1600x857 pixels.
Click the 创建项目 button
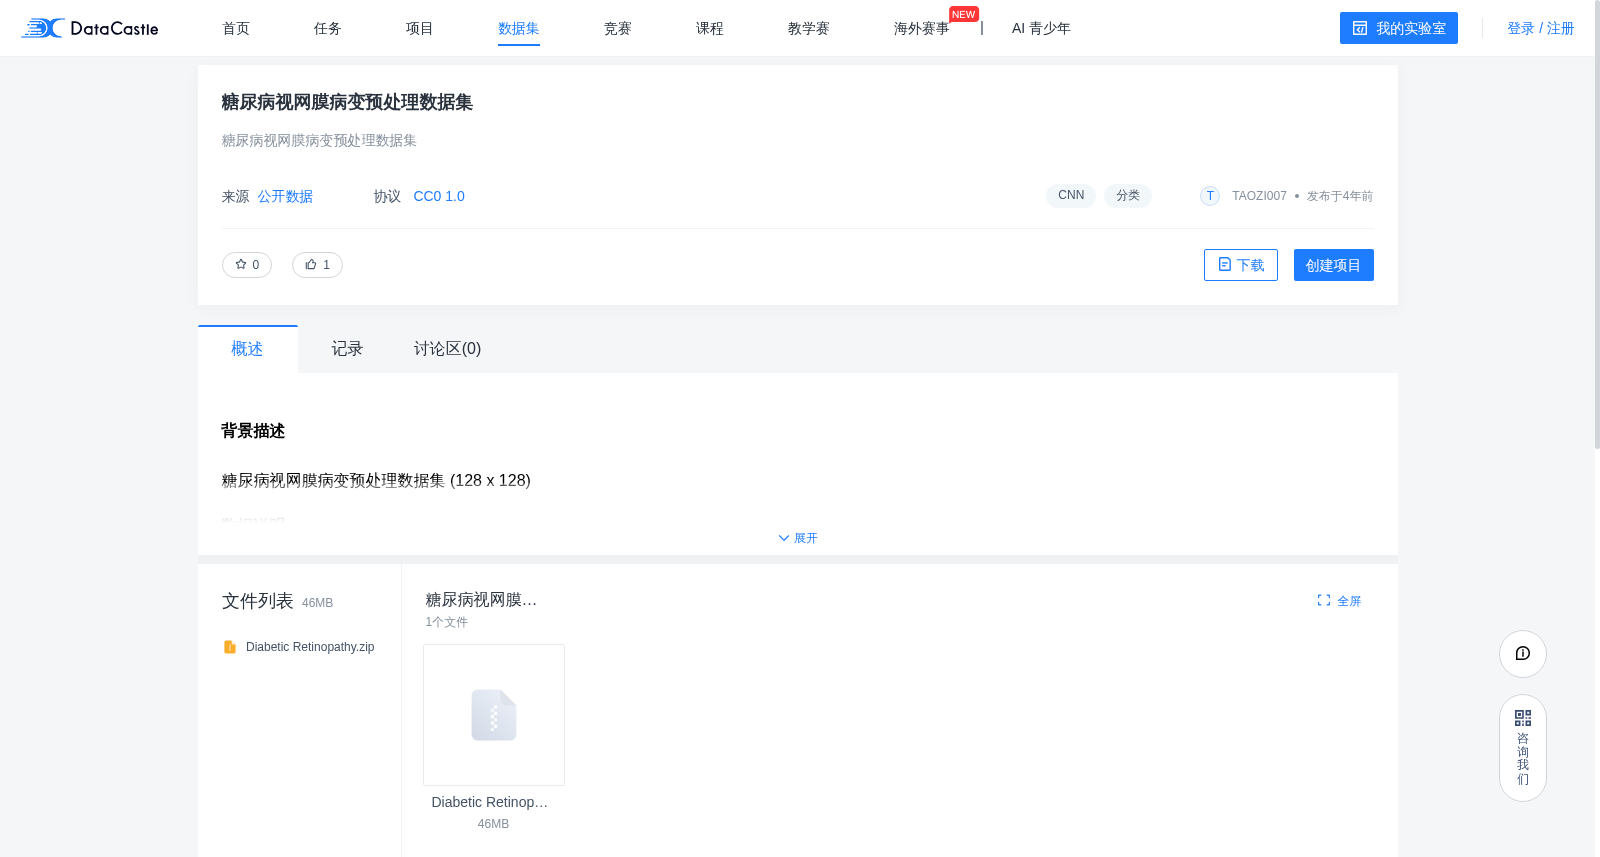point(1334,265)
